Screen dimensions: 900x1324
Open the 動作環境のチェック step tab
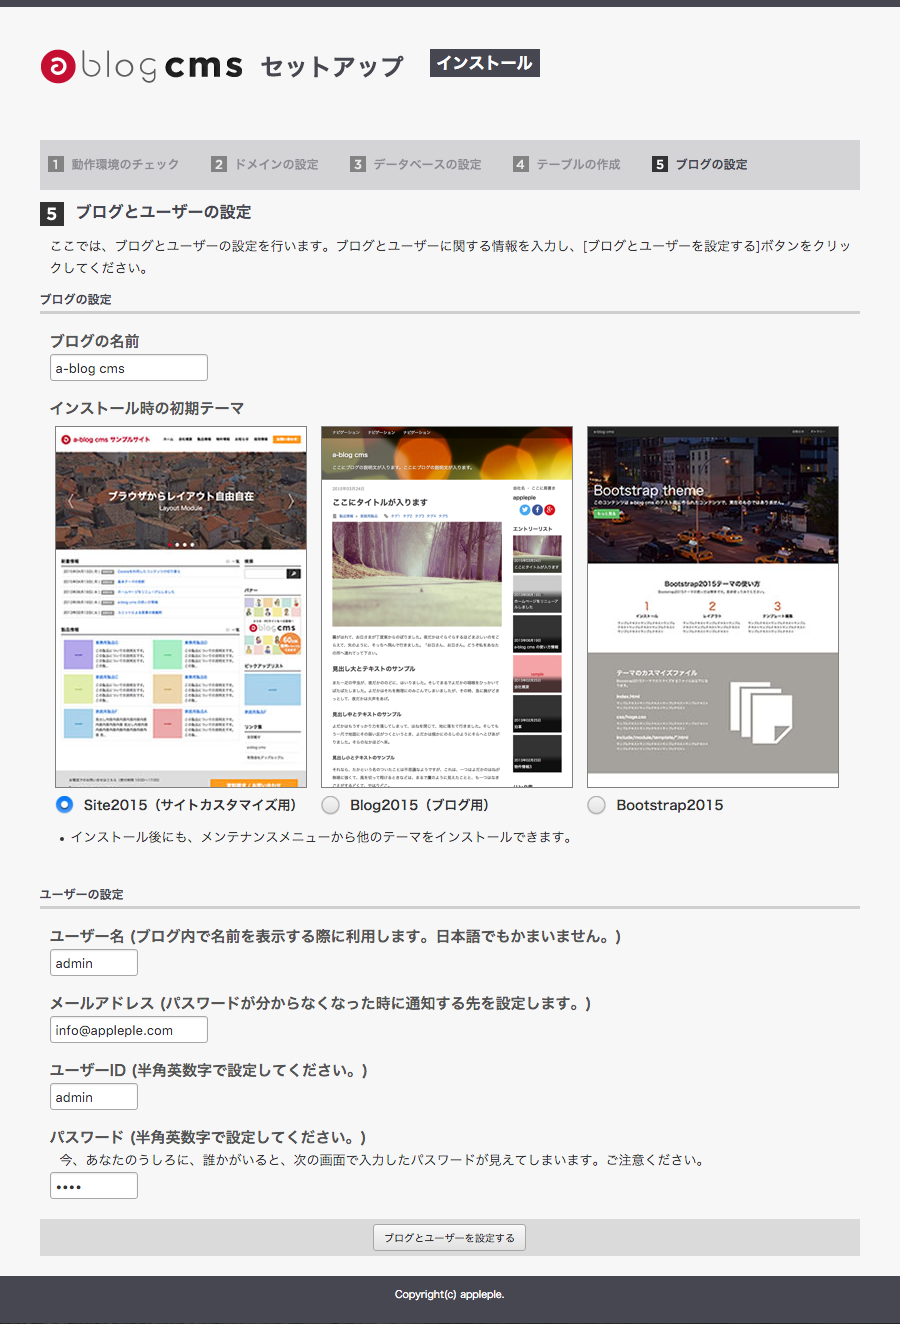tap(125, 164)
